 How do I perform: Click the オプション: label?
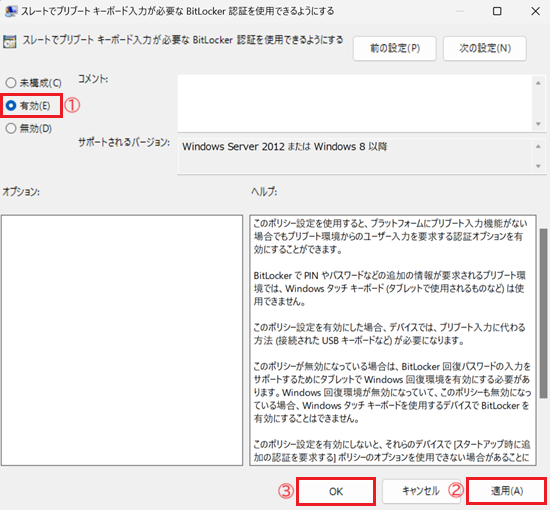(21, 192)
